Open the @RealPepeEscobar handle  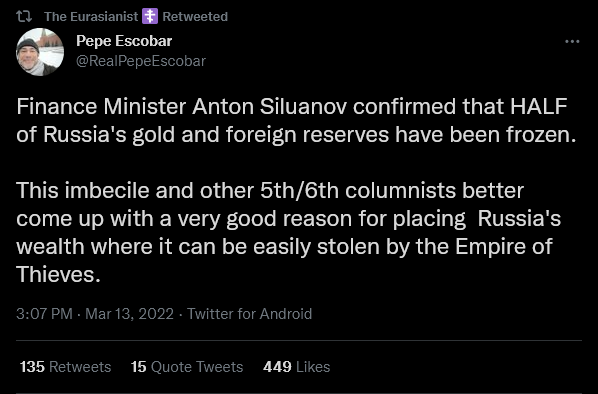tap(141, 61)
